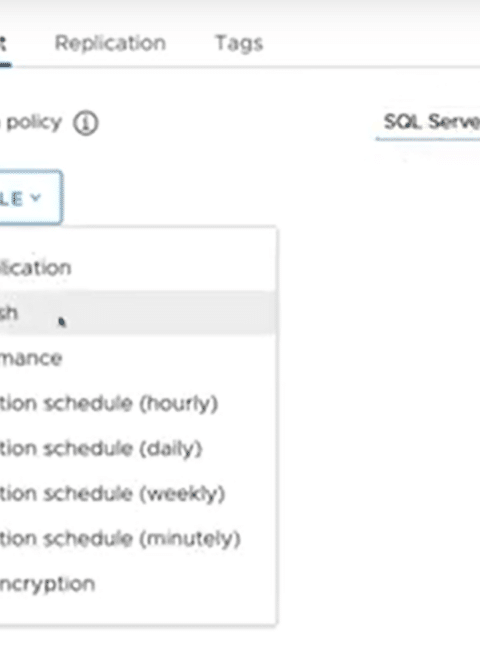Screen dimensions: 480x650
Task: Choose the schedule (daily) menu option
Action: (138, 449)
